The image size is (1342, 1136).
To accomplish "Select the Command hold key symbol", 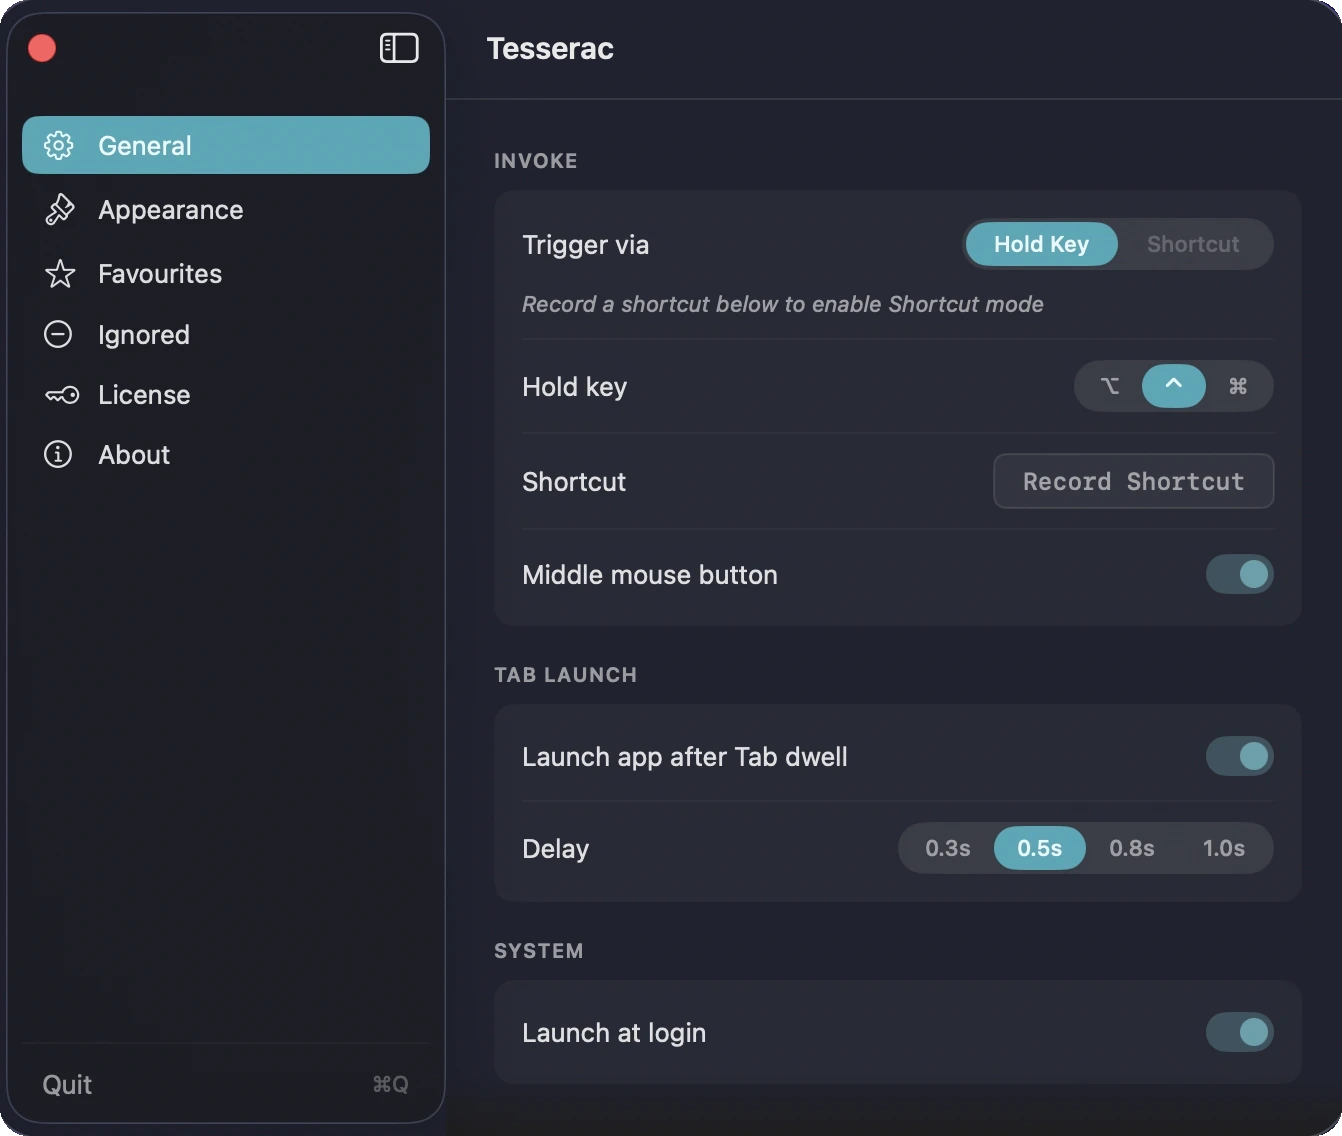I will (x=1238, y=386).
